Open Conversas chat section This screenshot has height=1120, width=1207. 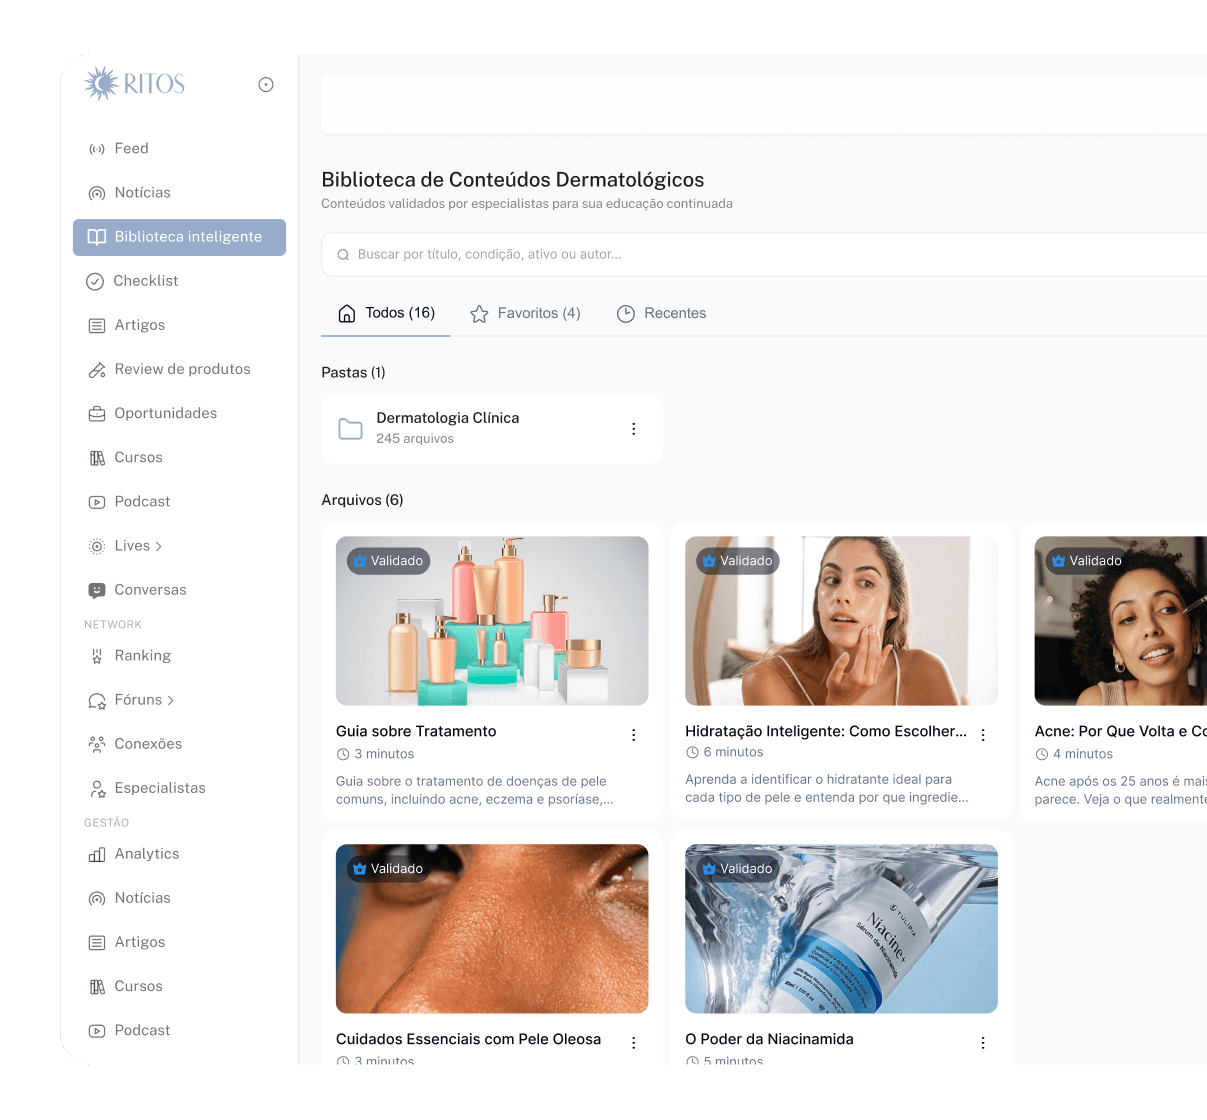pyautogui.click(x=150, y=590)
